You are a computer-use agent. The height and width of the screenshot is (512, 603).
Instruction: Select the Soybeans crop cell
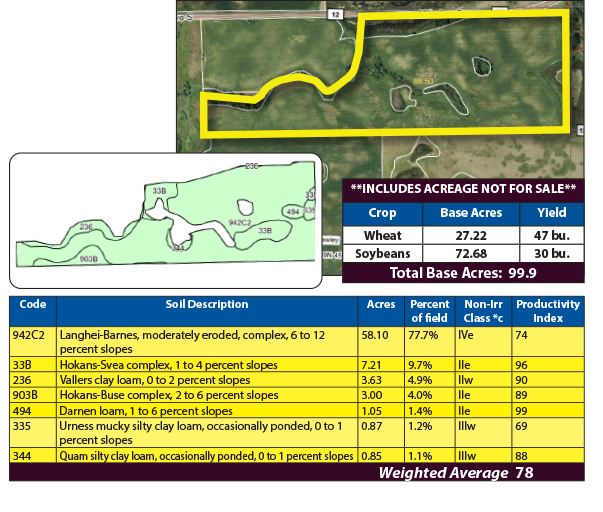click(382, 254)
